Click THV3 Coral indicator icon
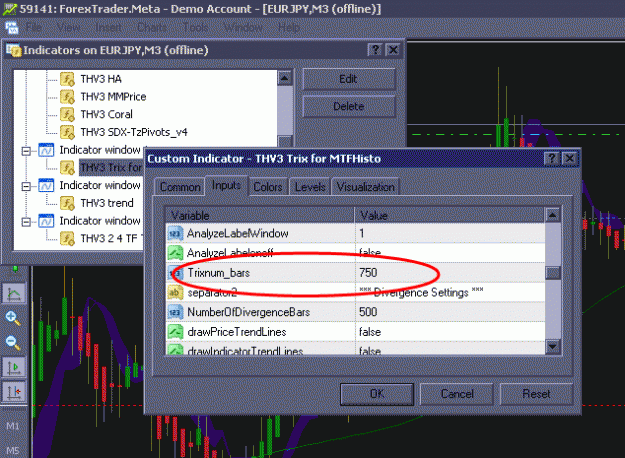Viewport: 625px width, 458px height. (x=67, y=114)
